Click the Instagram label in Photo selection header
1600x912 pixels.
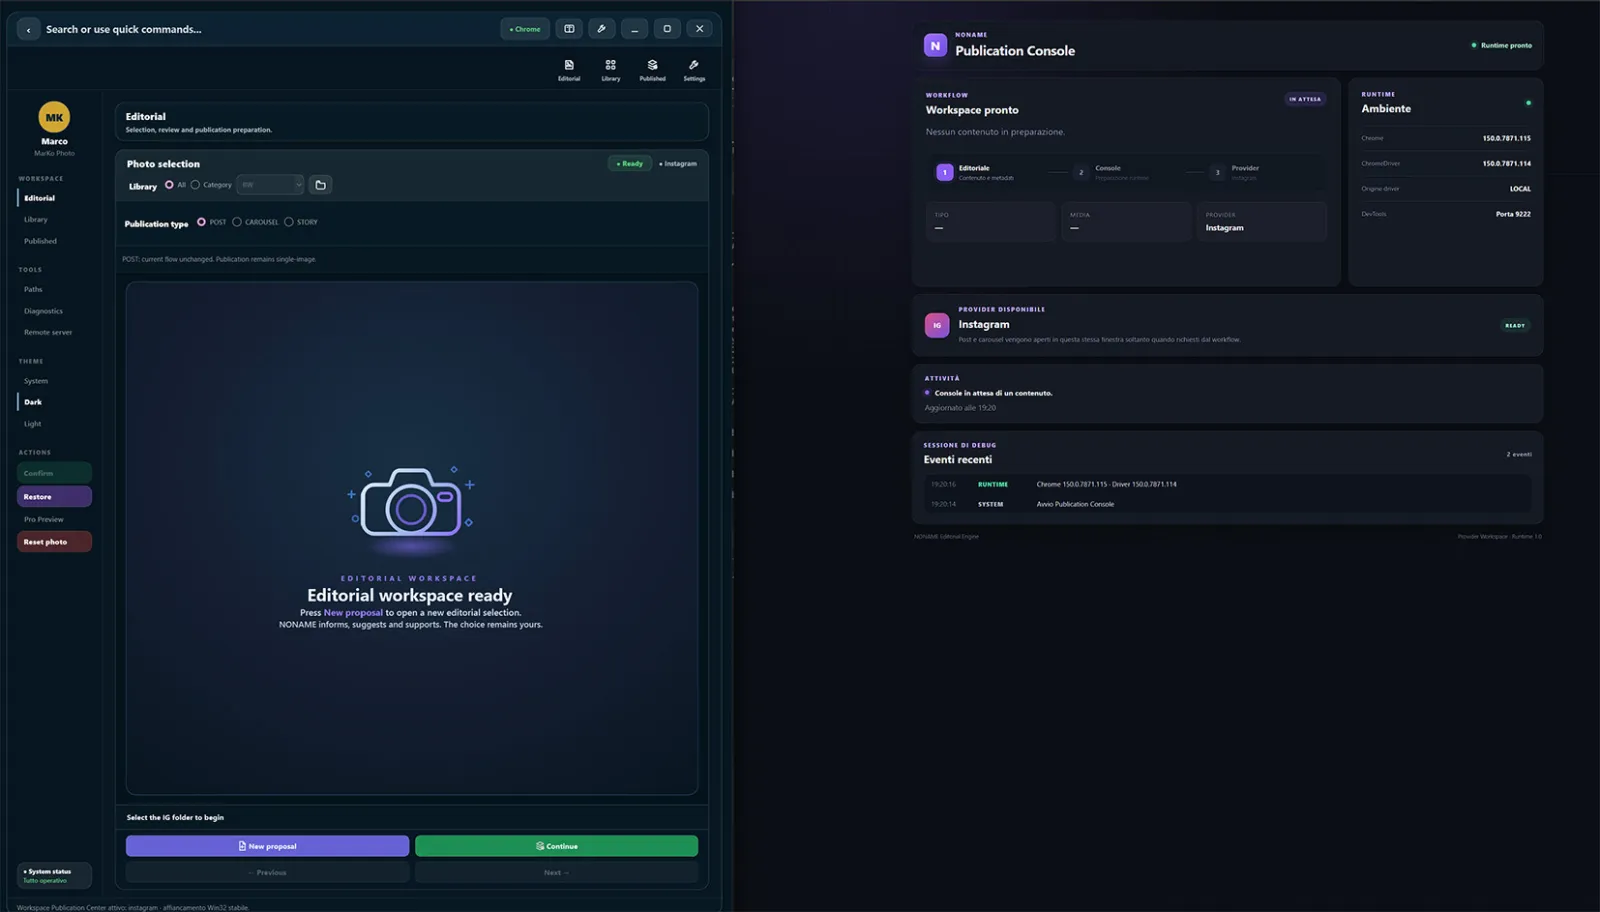678,163
